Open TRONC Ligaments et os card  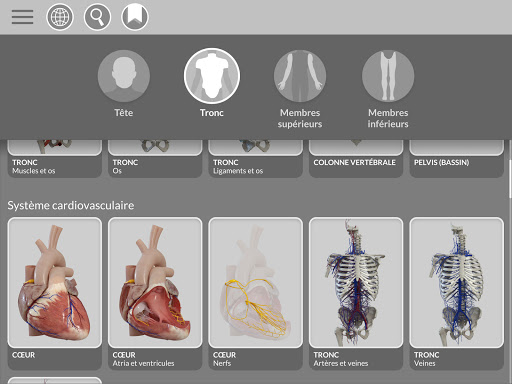pyautogui.click(x=256, y=159)
